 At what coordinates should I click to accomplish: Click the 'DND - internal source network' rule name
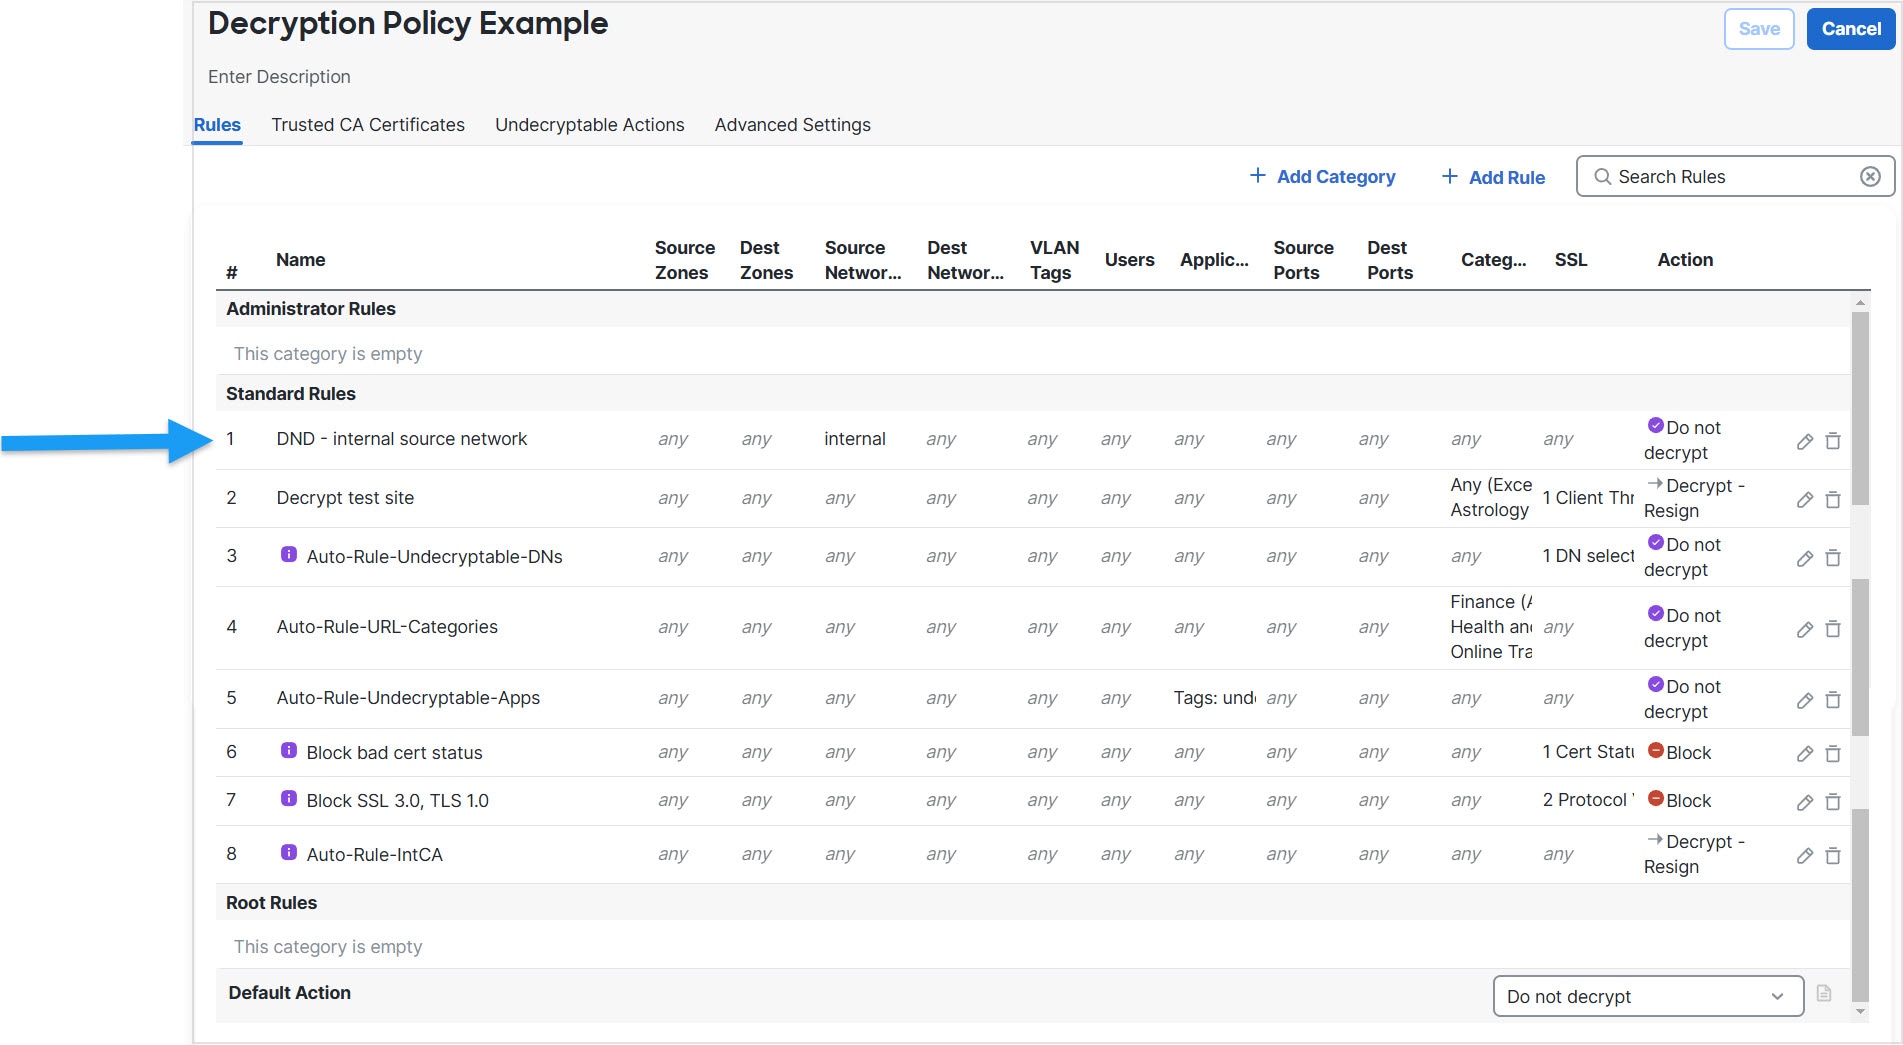(401, 439)
